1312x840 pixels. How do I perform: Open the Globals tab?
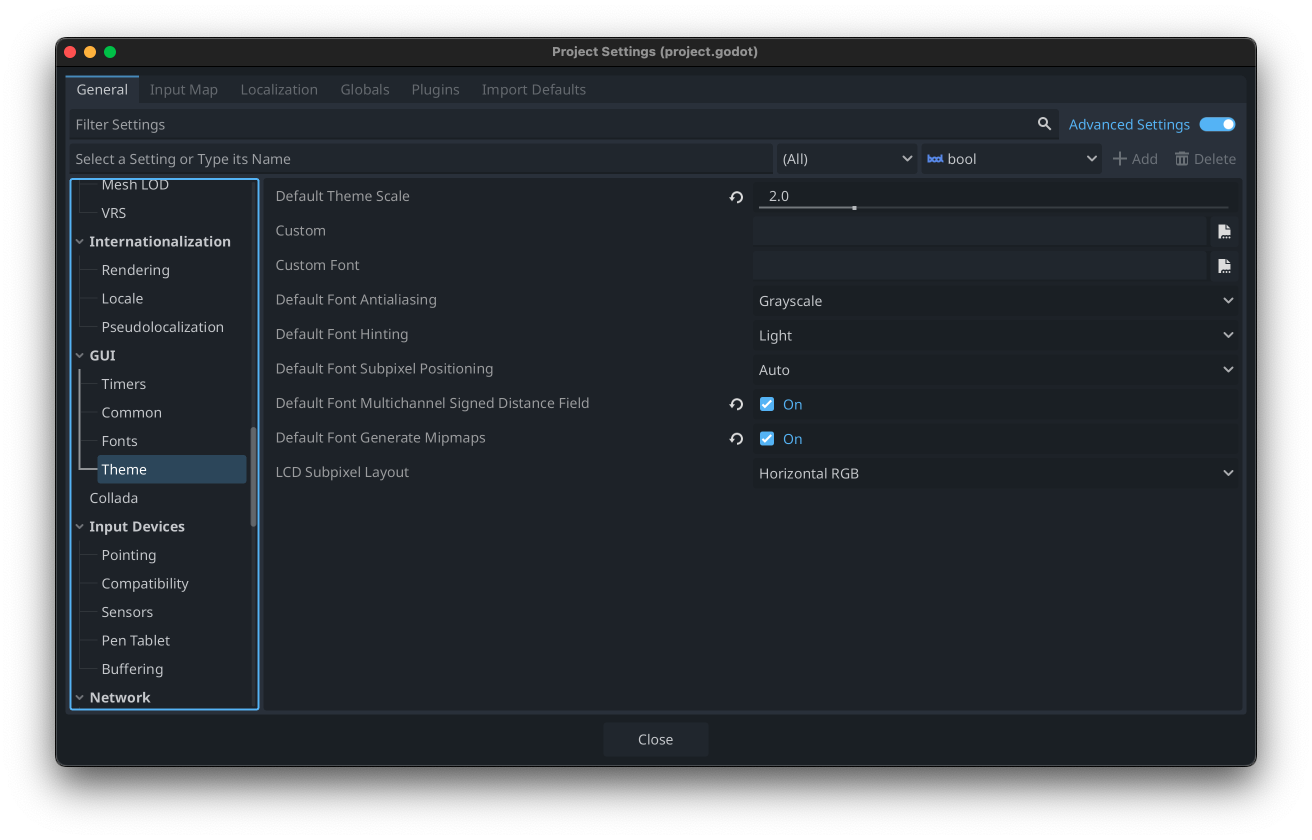coord(365,90)
